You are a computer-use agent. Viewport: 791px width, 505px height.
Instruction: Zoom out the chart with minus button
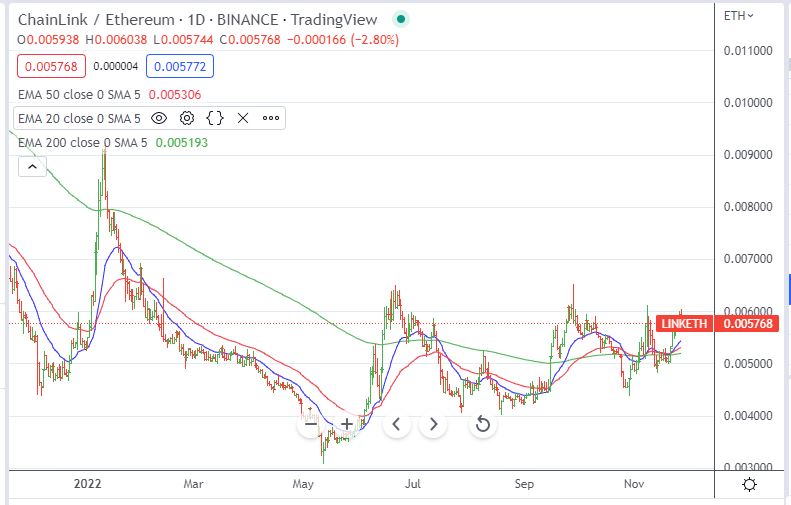[x=311, y=424]
